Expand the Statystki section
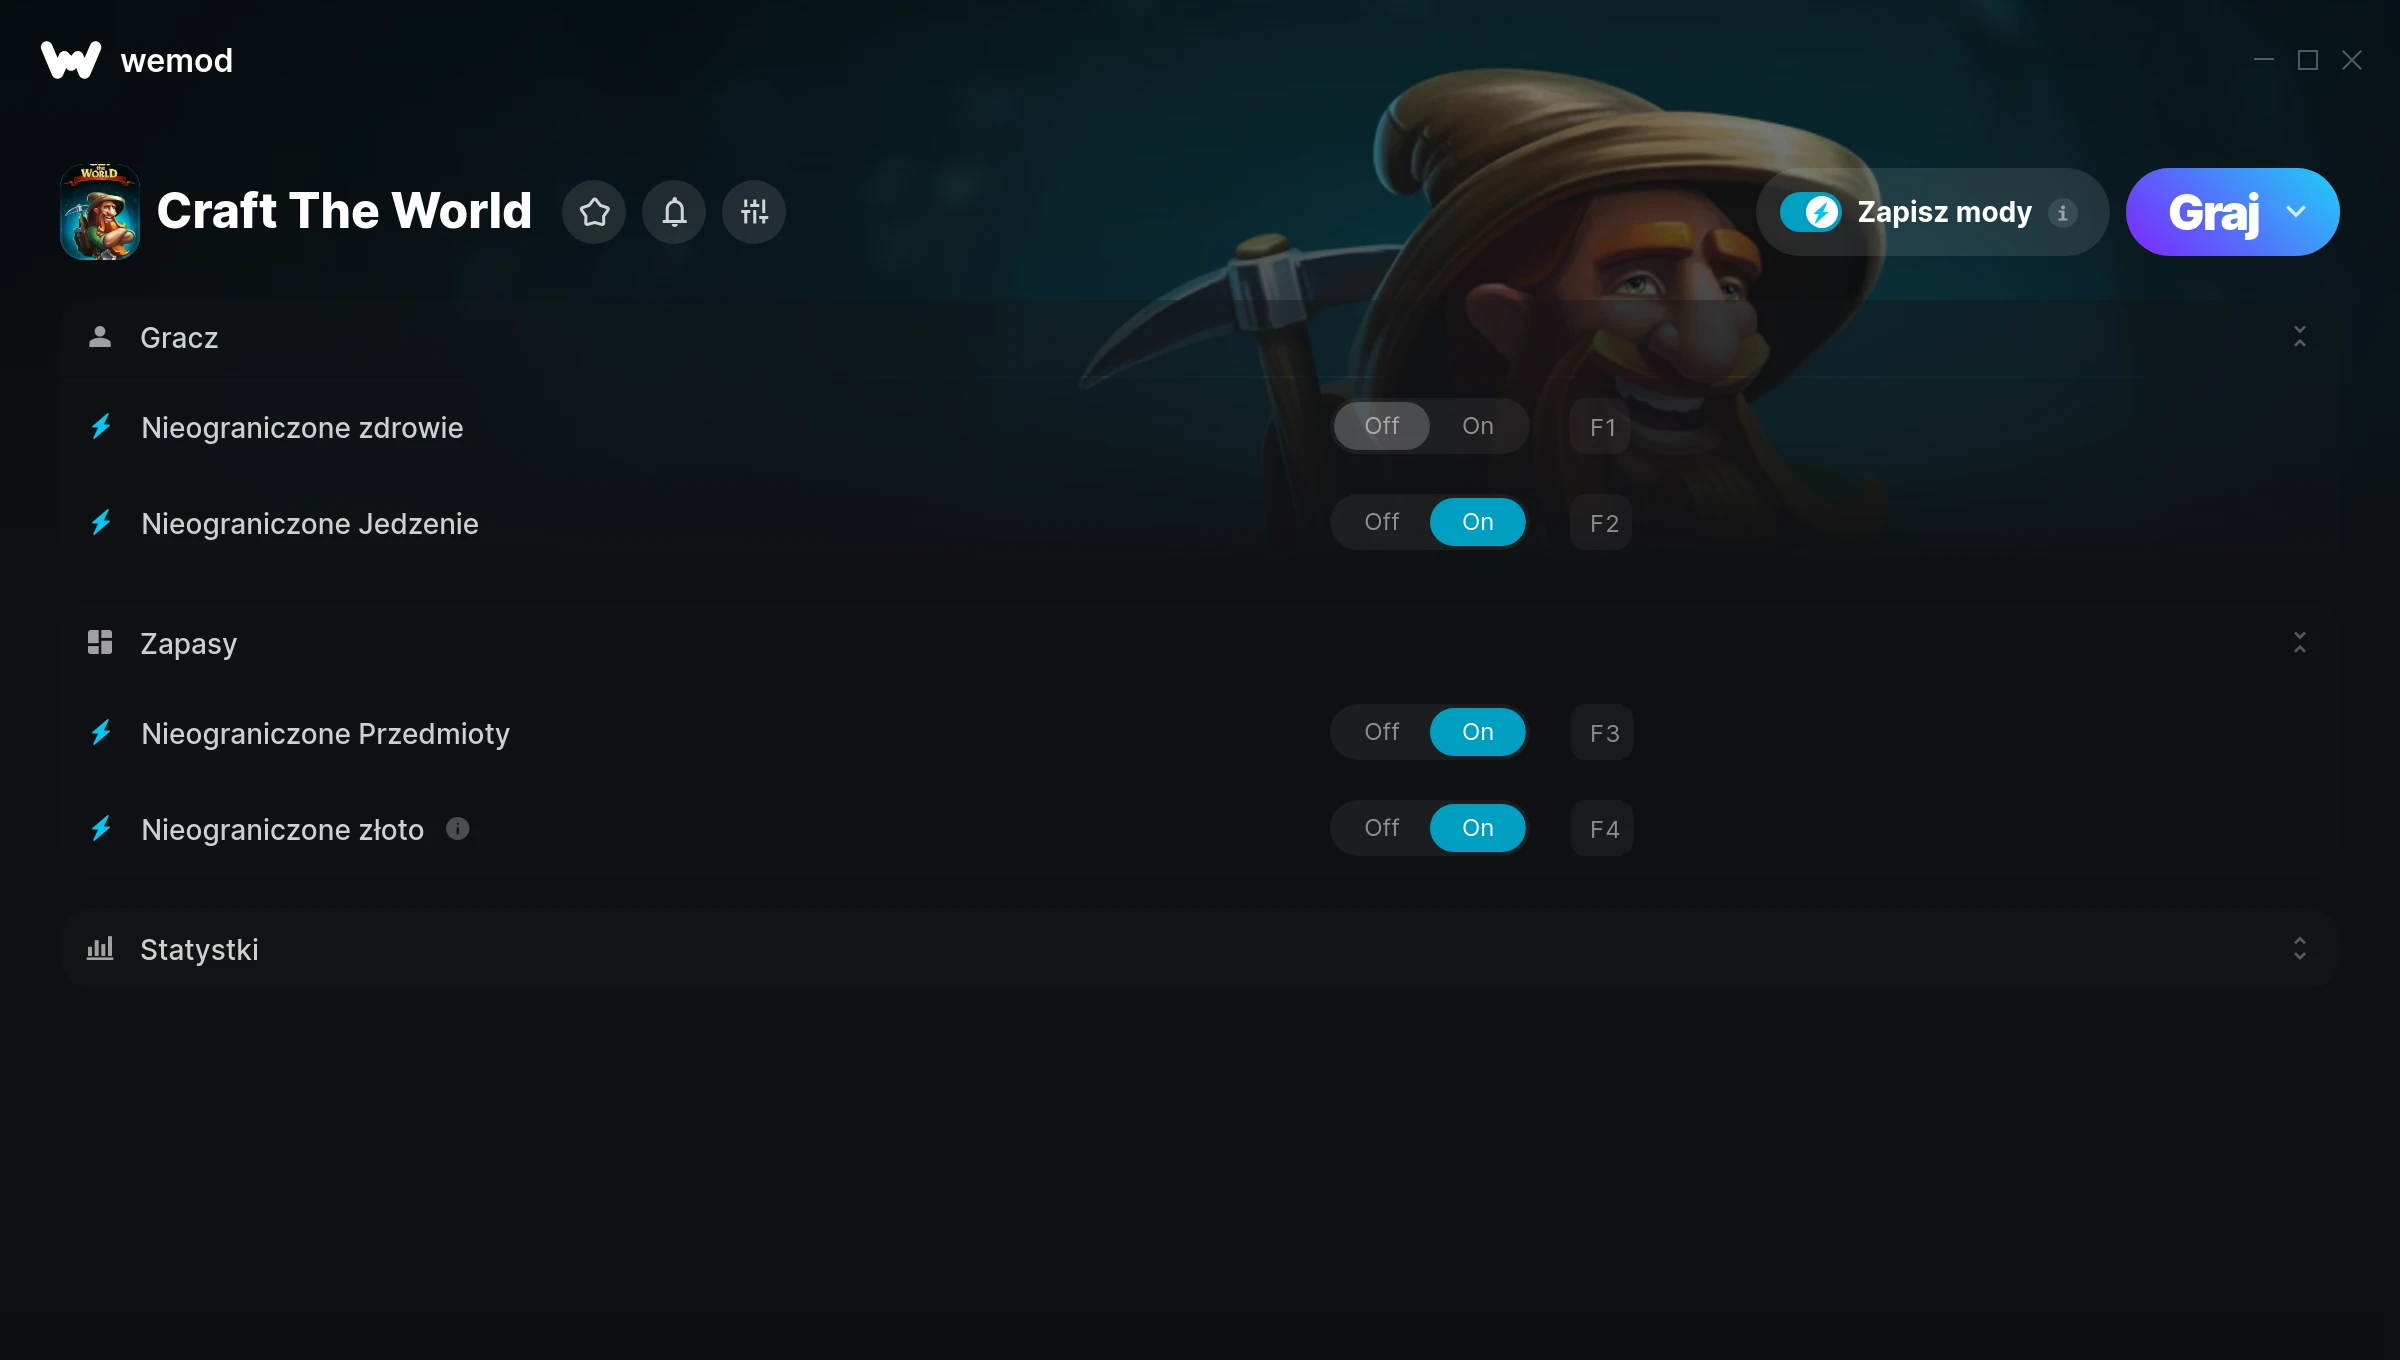 (x=2300, y=949)
